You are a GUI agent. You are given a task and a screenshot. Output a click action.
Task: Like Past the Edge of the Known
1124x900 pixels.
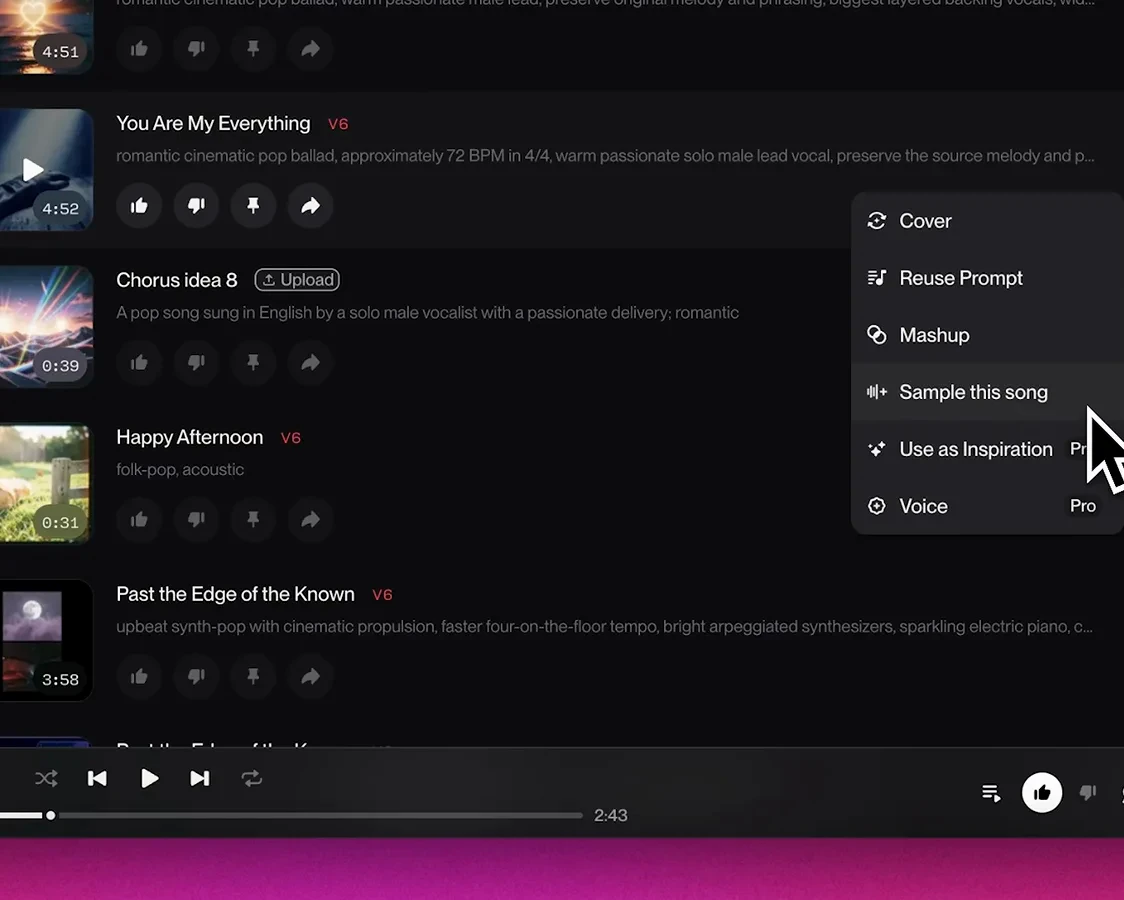point(139,676)
